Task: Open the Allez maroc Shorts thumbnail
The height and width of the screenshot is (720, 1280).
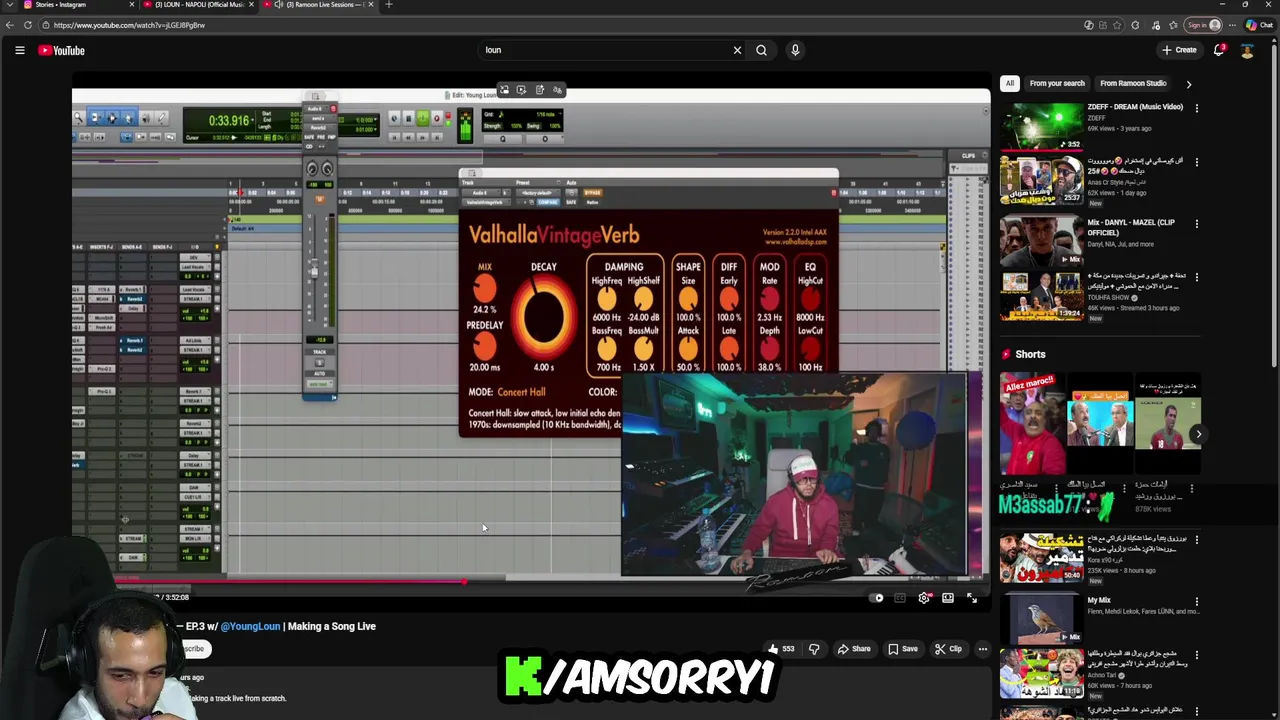Action: click(x=1032, y=422)
